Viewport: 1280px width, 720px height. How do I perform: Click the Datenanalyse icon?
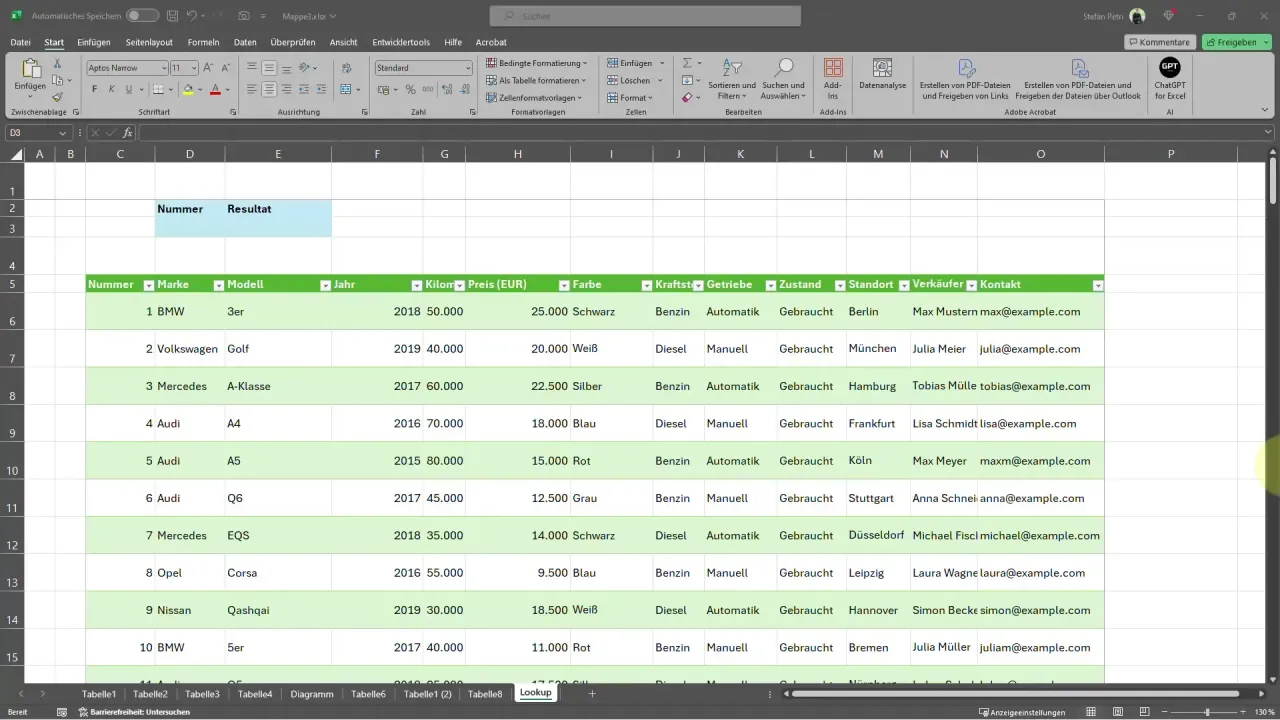point(882,78)
